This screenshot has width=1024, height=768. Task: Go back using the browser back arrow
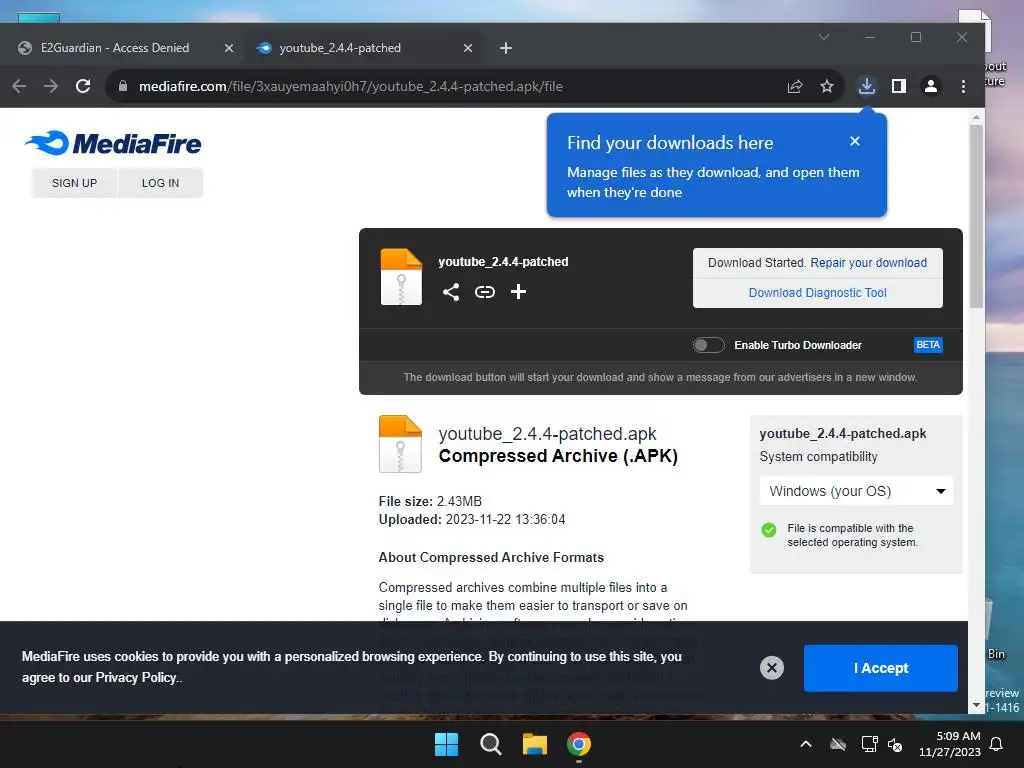click(19, 86)
